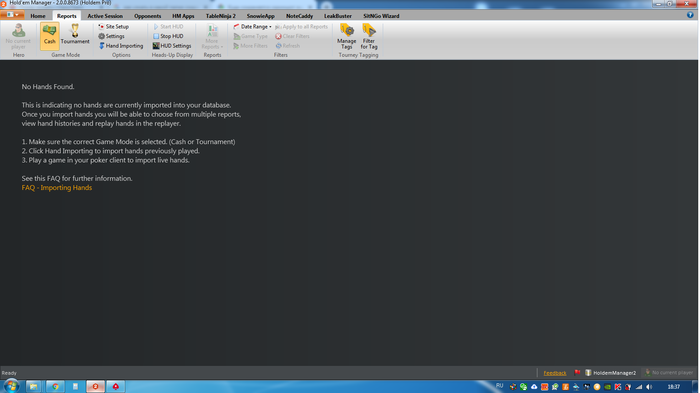
Task: Click the No current player hero icon
Action: pos(18,37)
